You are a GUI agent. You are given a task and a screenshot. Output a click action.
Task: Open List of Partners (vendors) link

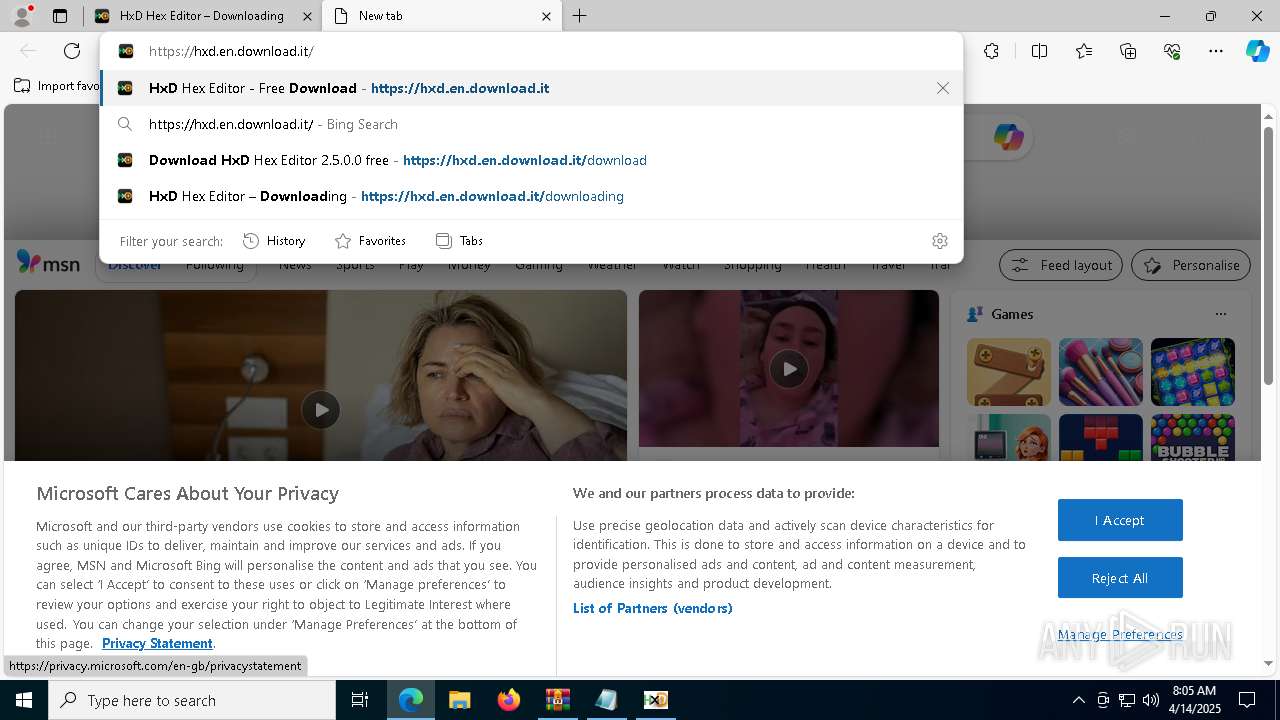pos(653,608)
